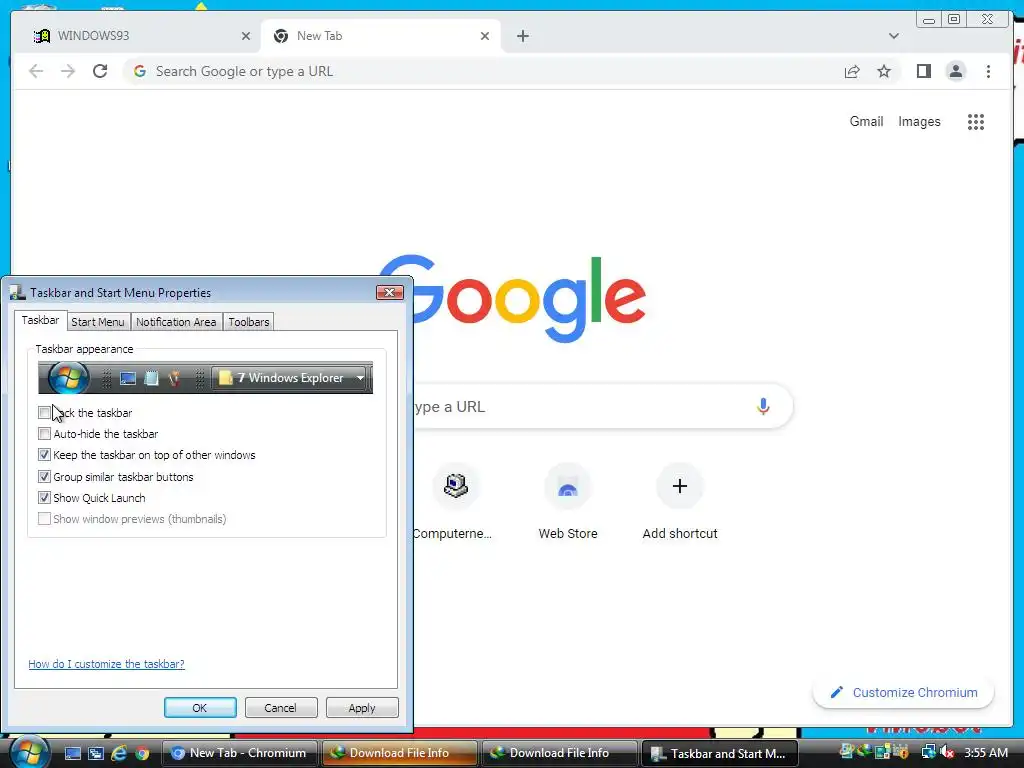Image resolution: width=1024 pixels, height=768 pixels.
Task: Select the New Tab browser tab
Action: pos(381,36)
